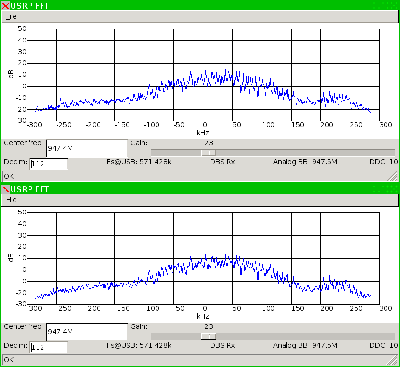Click the Gain slider track right of handle, upper window
Screen dimensions: 400x367
pos(305,153)
